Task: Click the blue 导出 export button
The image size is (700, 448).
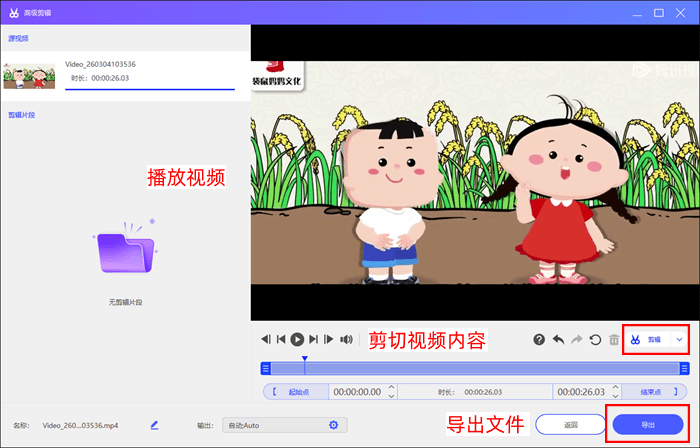Action: 648,424
